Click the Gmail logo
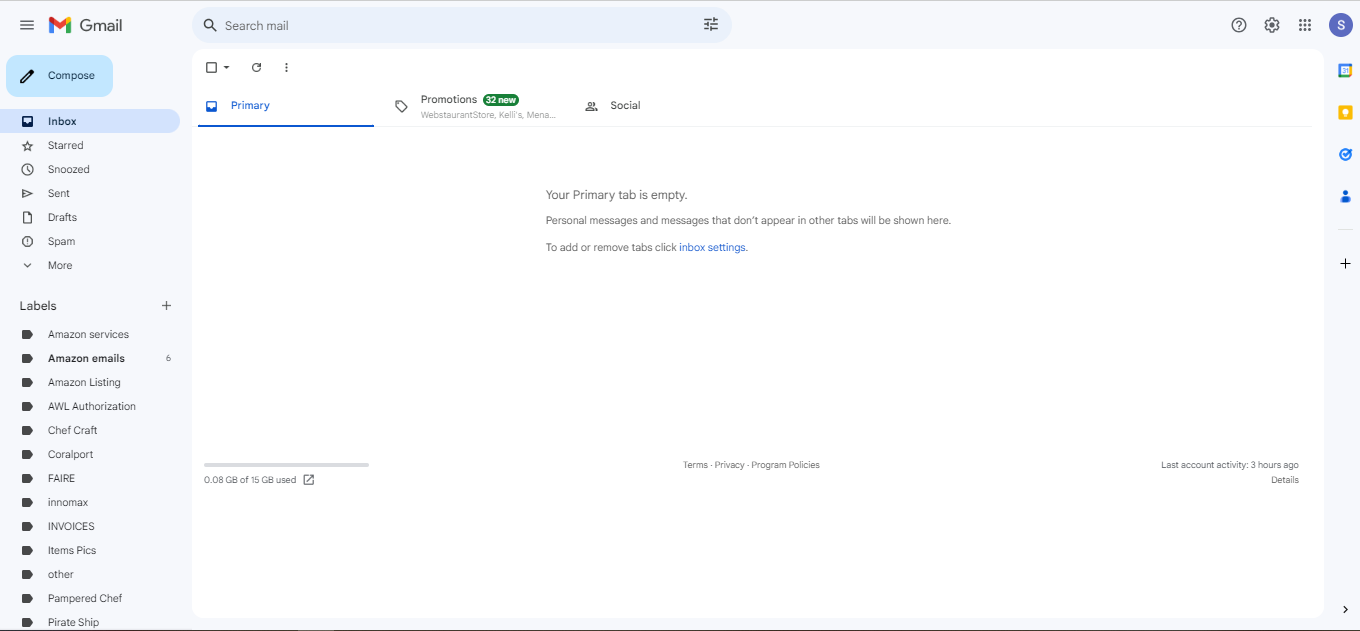The height and width of the screenshot is (631, 1360). [85, 25]
